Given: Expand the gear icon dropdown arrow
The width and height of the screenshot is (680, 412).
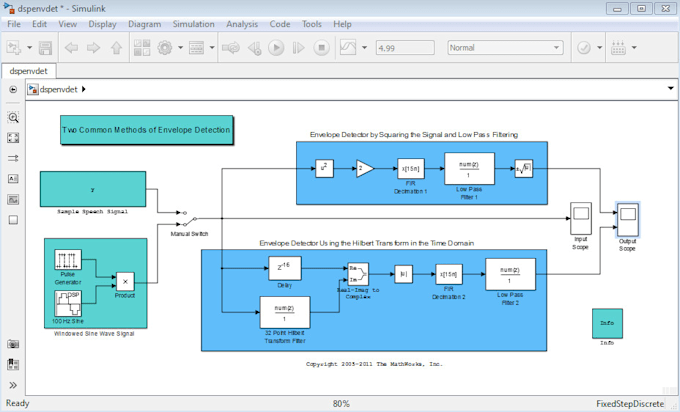Looking at the screenshot, I should pos(180,48).
